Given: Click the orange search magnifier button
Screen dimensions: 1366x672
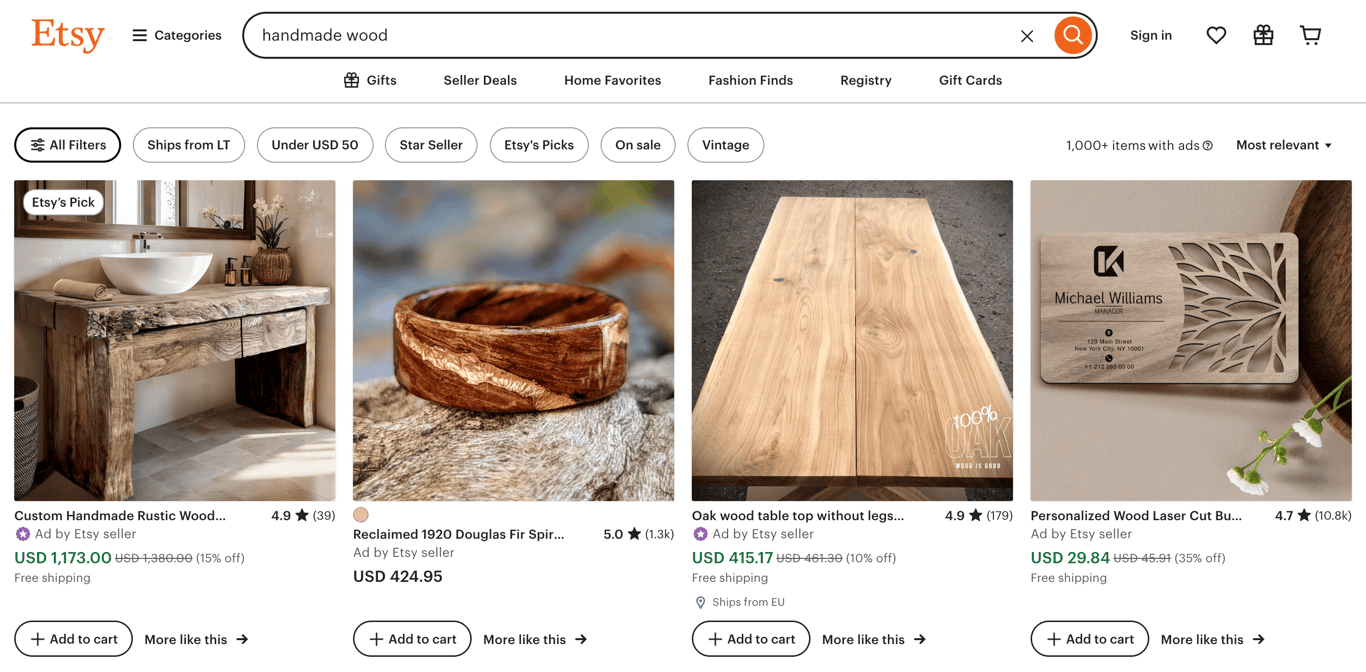Looking at the screenshot, I should point(1072,35).
